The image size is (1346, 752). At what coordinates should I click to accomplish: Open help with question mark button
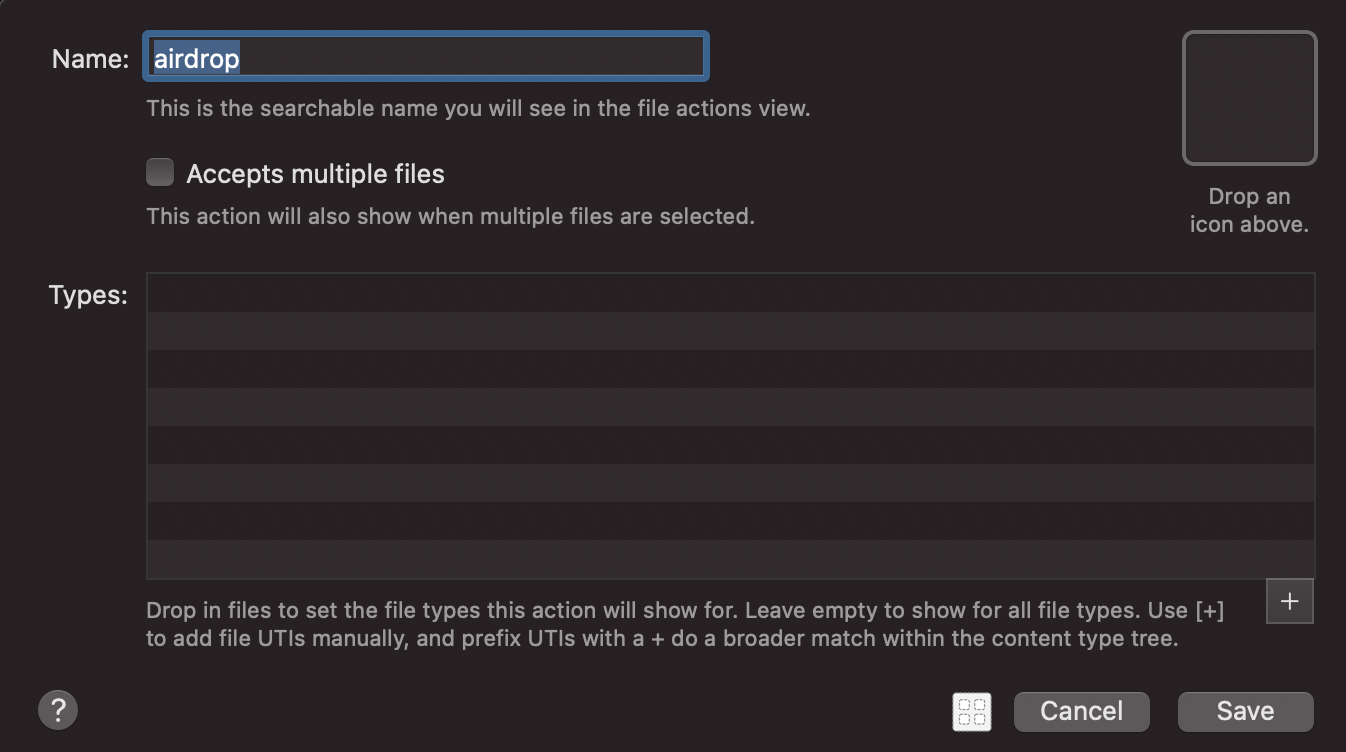click(58, 711)
